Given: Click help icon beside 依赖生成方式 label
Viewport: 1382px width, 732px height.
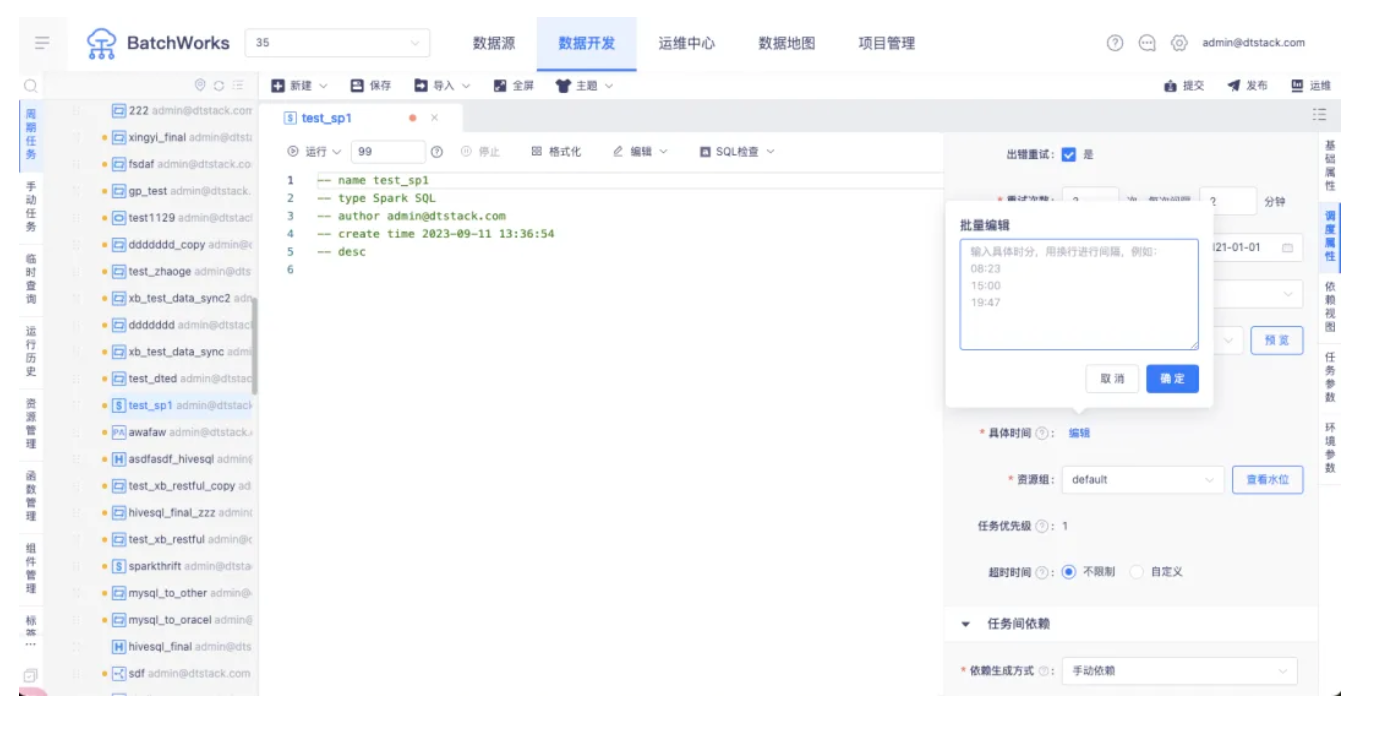Looking at the screenshot, I should click(x=1044, y=671).
